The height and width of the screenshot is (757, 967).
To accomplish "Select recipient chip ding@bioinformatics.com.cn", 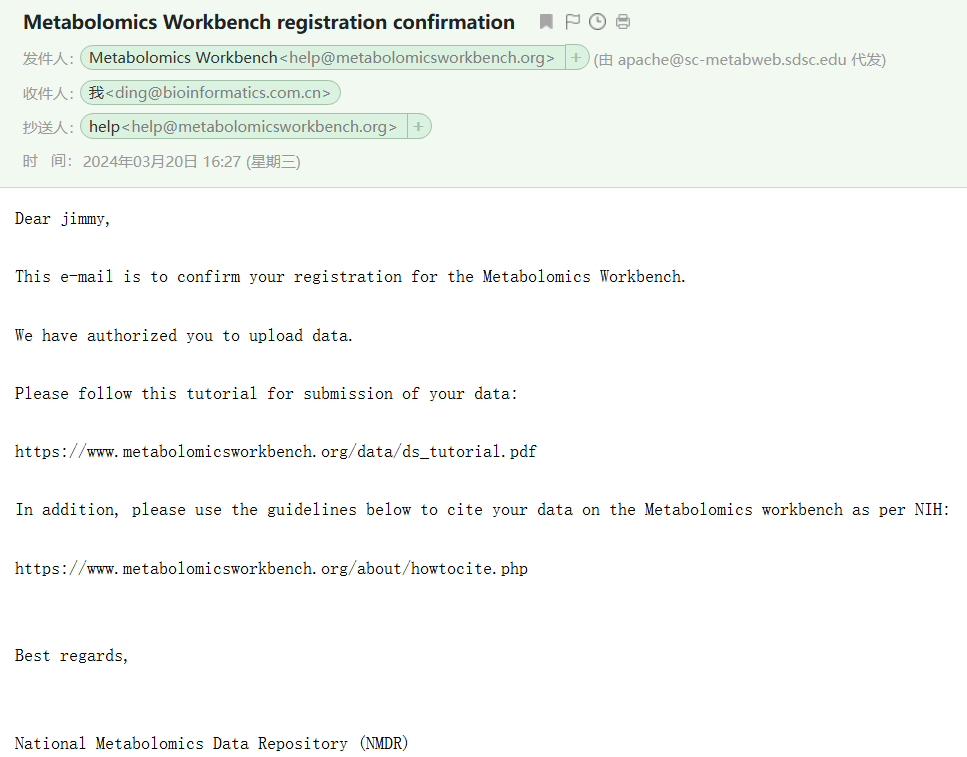I will click(210, 93).
